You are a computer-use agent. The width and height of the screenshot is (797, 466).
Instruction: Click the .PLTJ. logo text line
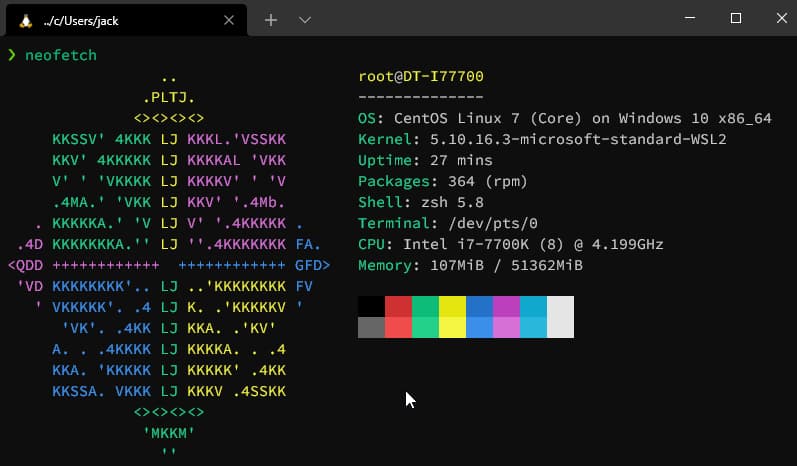pos(169,97)
